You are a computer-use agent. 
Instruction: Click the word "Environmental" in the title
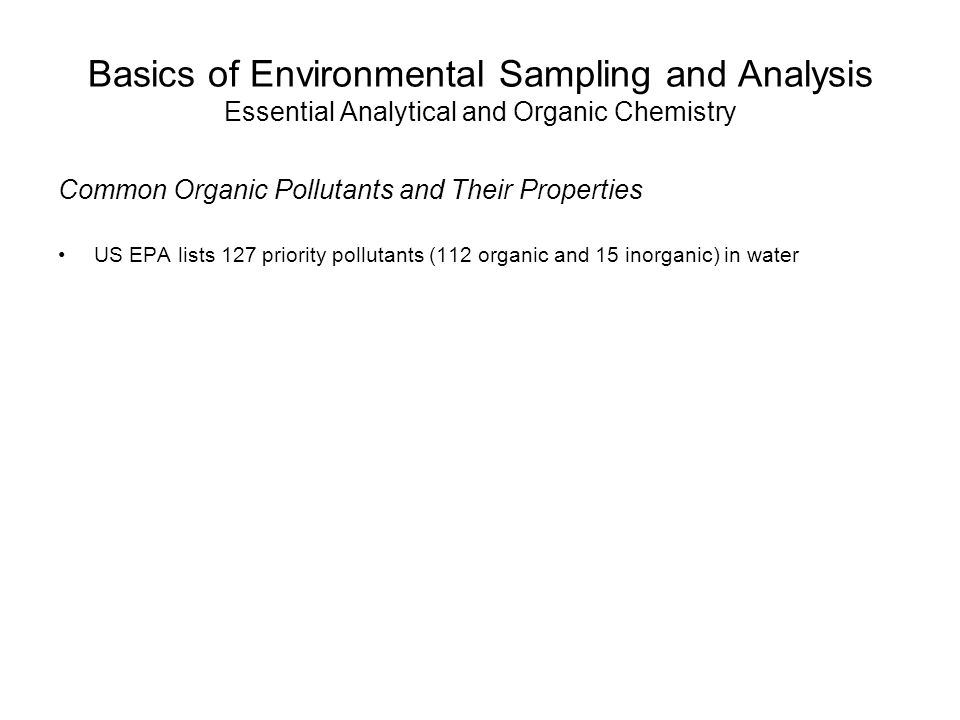tap(367, 73)
